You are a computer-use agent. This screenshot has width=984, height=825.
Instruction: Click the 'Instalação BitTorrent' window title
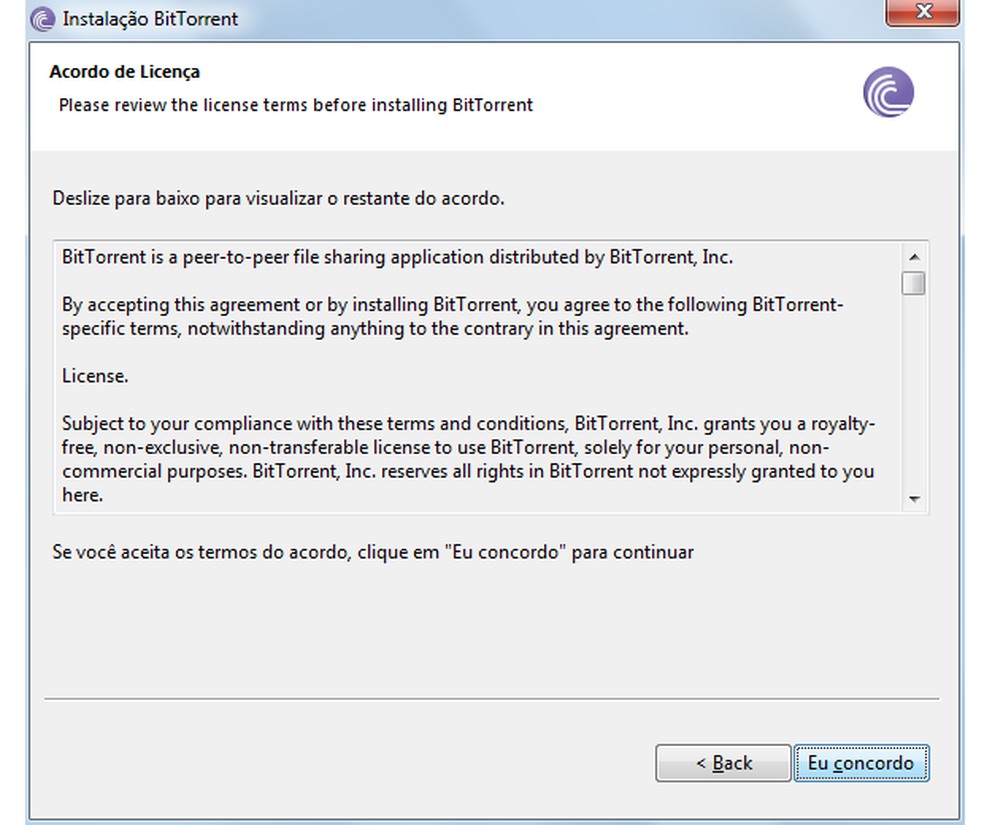151,19
